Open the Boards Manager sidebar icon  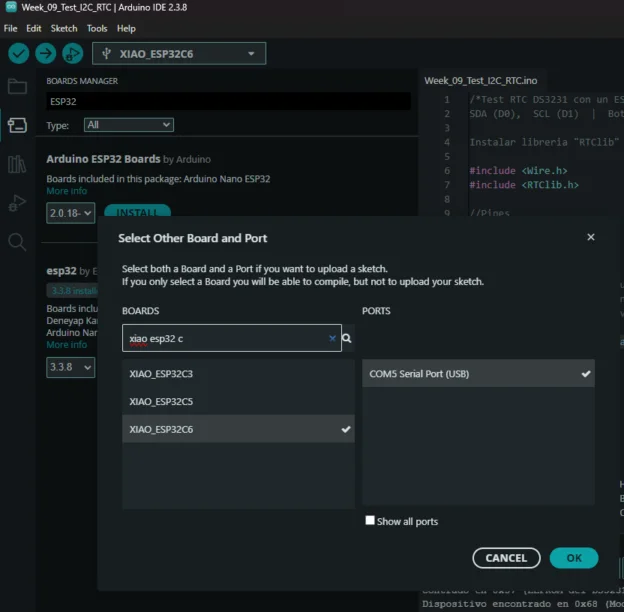pyautogui.click(x=17, y=125)
